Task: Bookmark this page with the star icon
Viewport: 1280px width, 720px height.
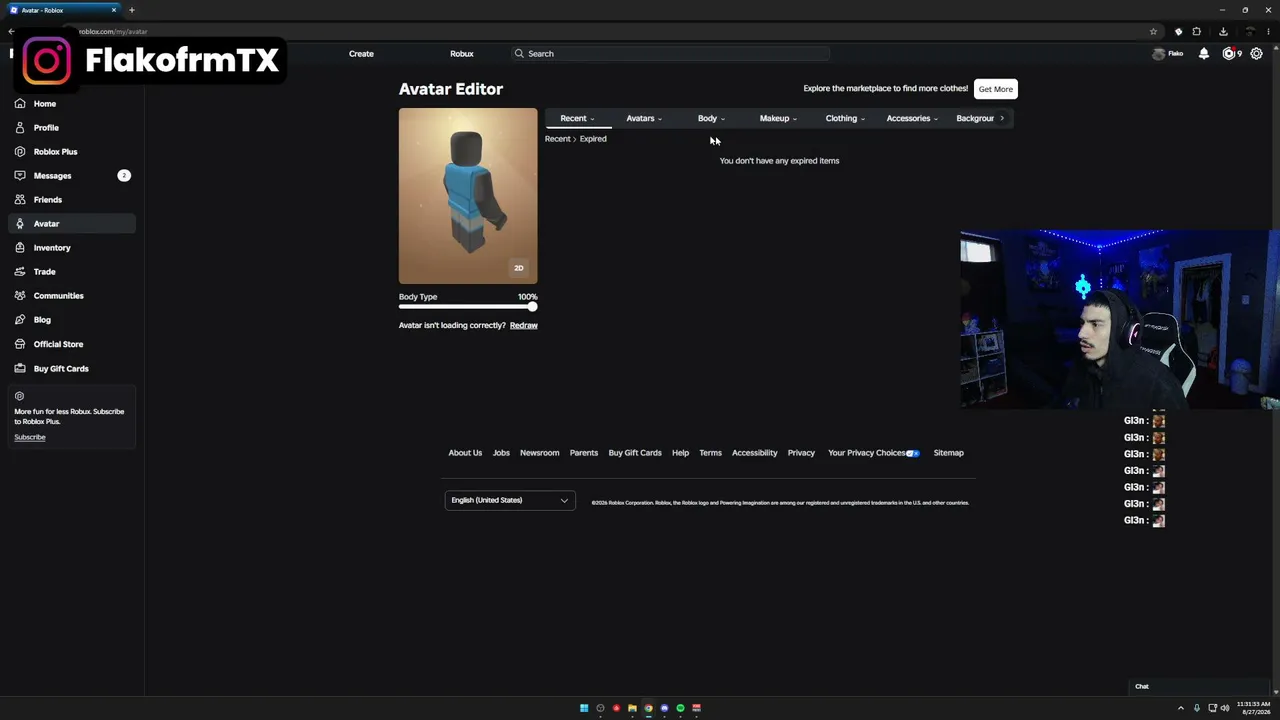Action: tap(1153, 31)
